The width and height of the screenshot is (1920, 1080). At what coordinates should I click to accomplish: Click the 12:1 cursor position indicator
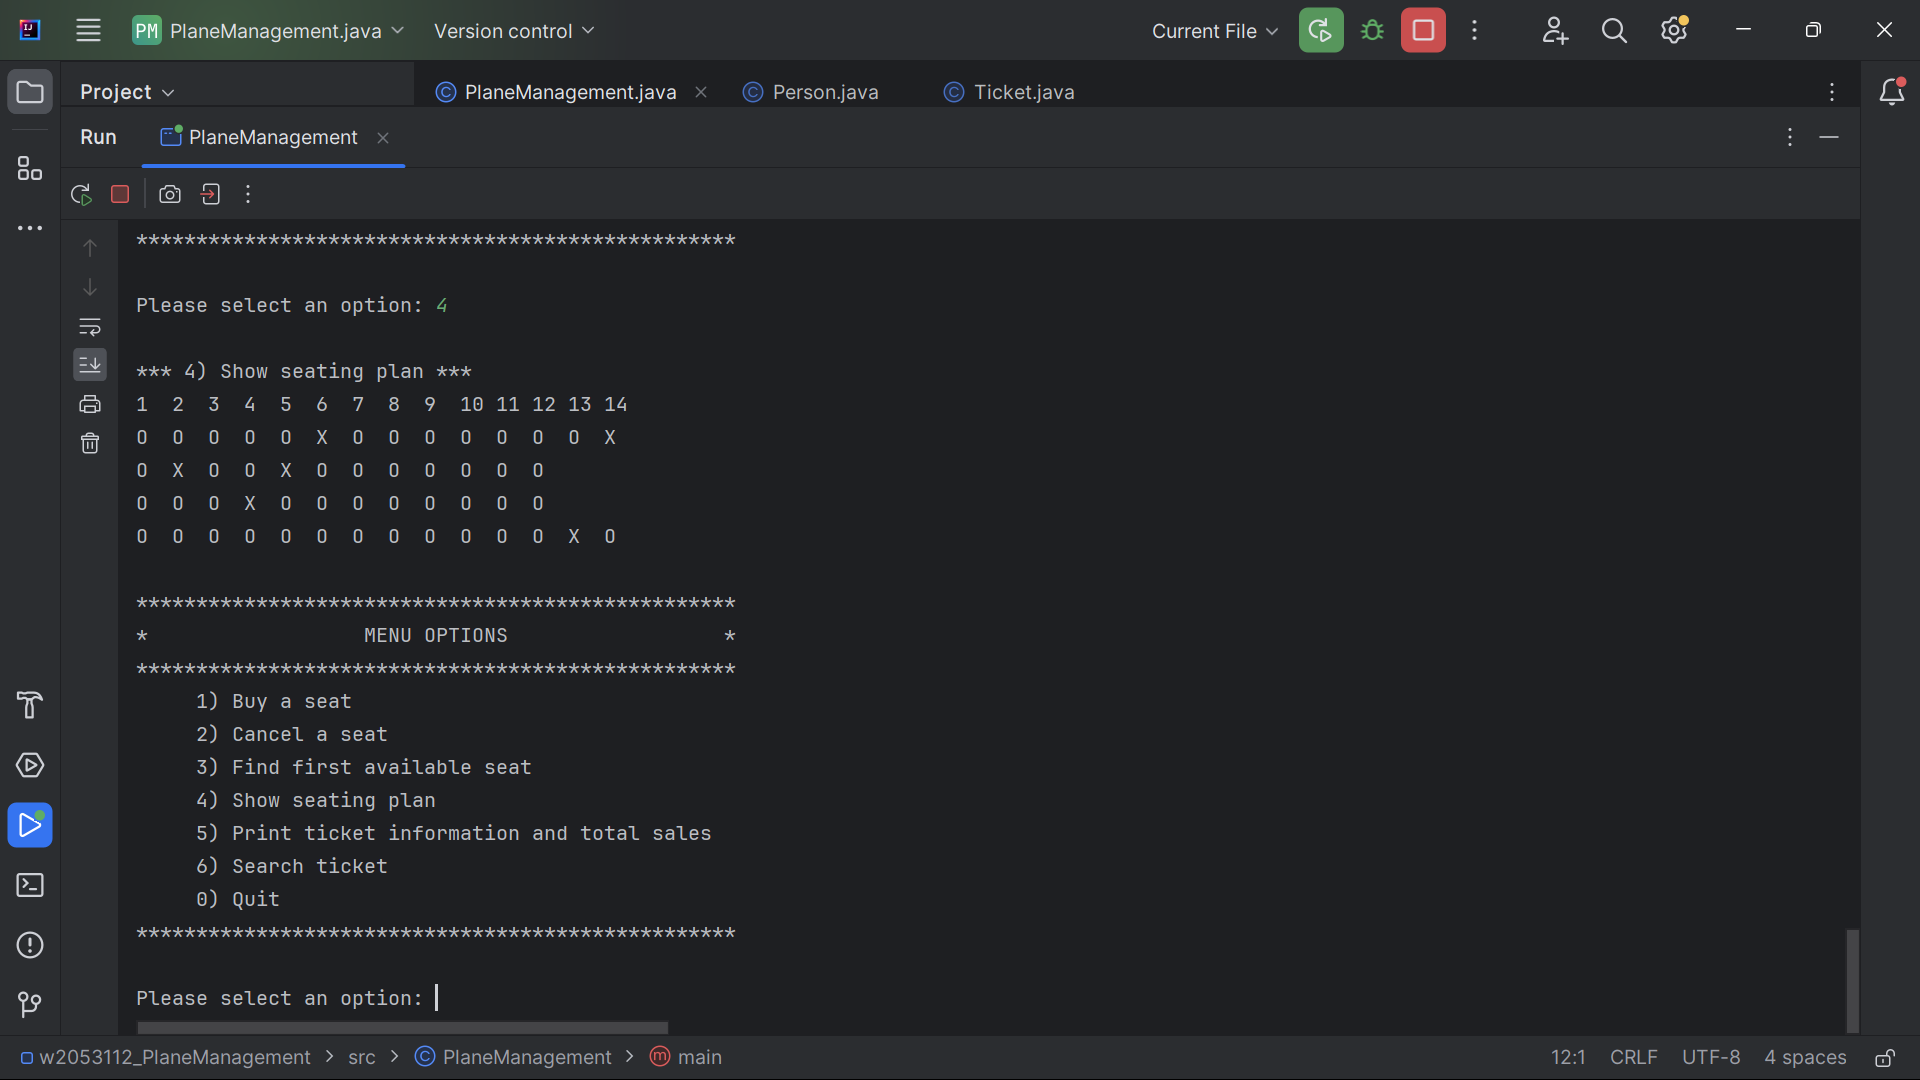[x=1568, y=1057]
